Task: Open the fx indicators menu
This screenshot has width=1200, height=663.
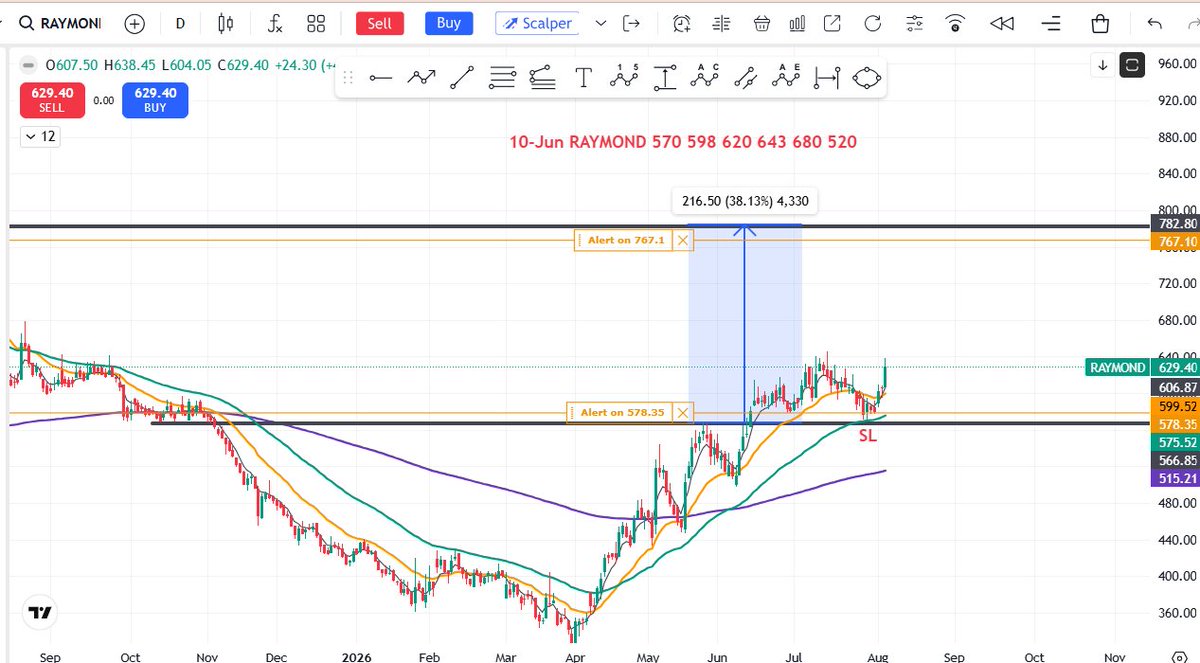Action: click(x=275, y=23)
